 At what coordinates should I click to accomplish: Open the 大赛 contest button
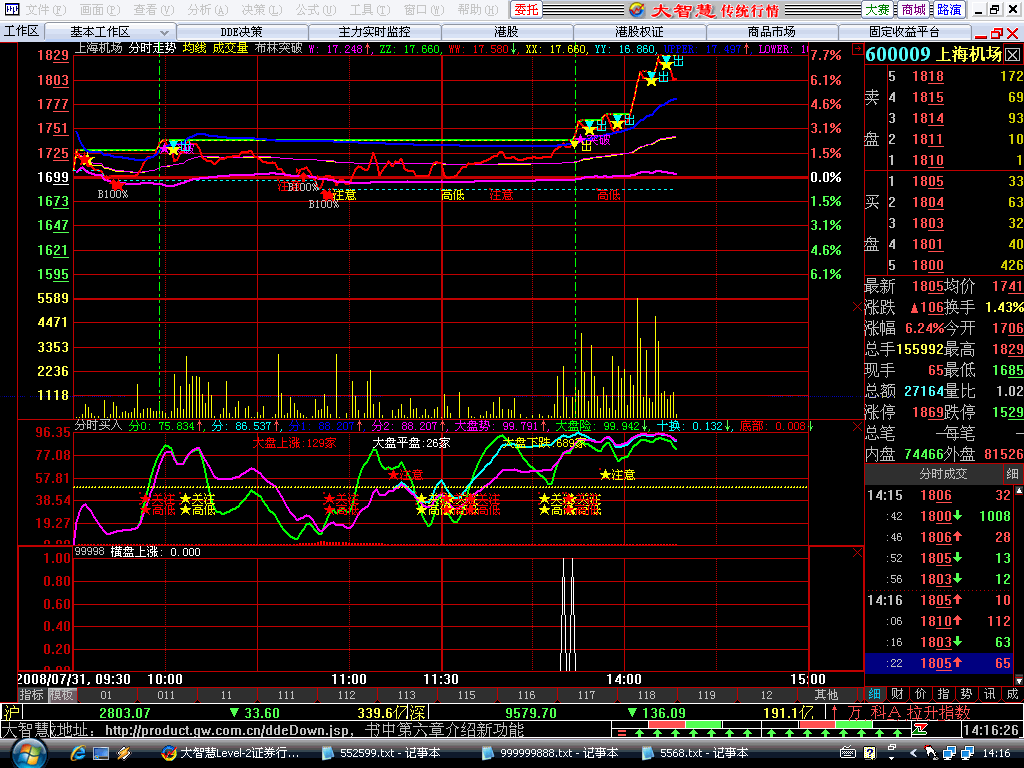click(877, 9)
